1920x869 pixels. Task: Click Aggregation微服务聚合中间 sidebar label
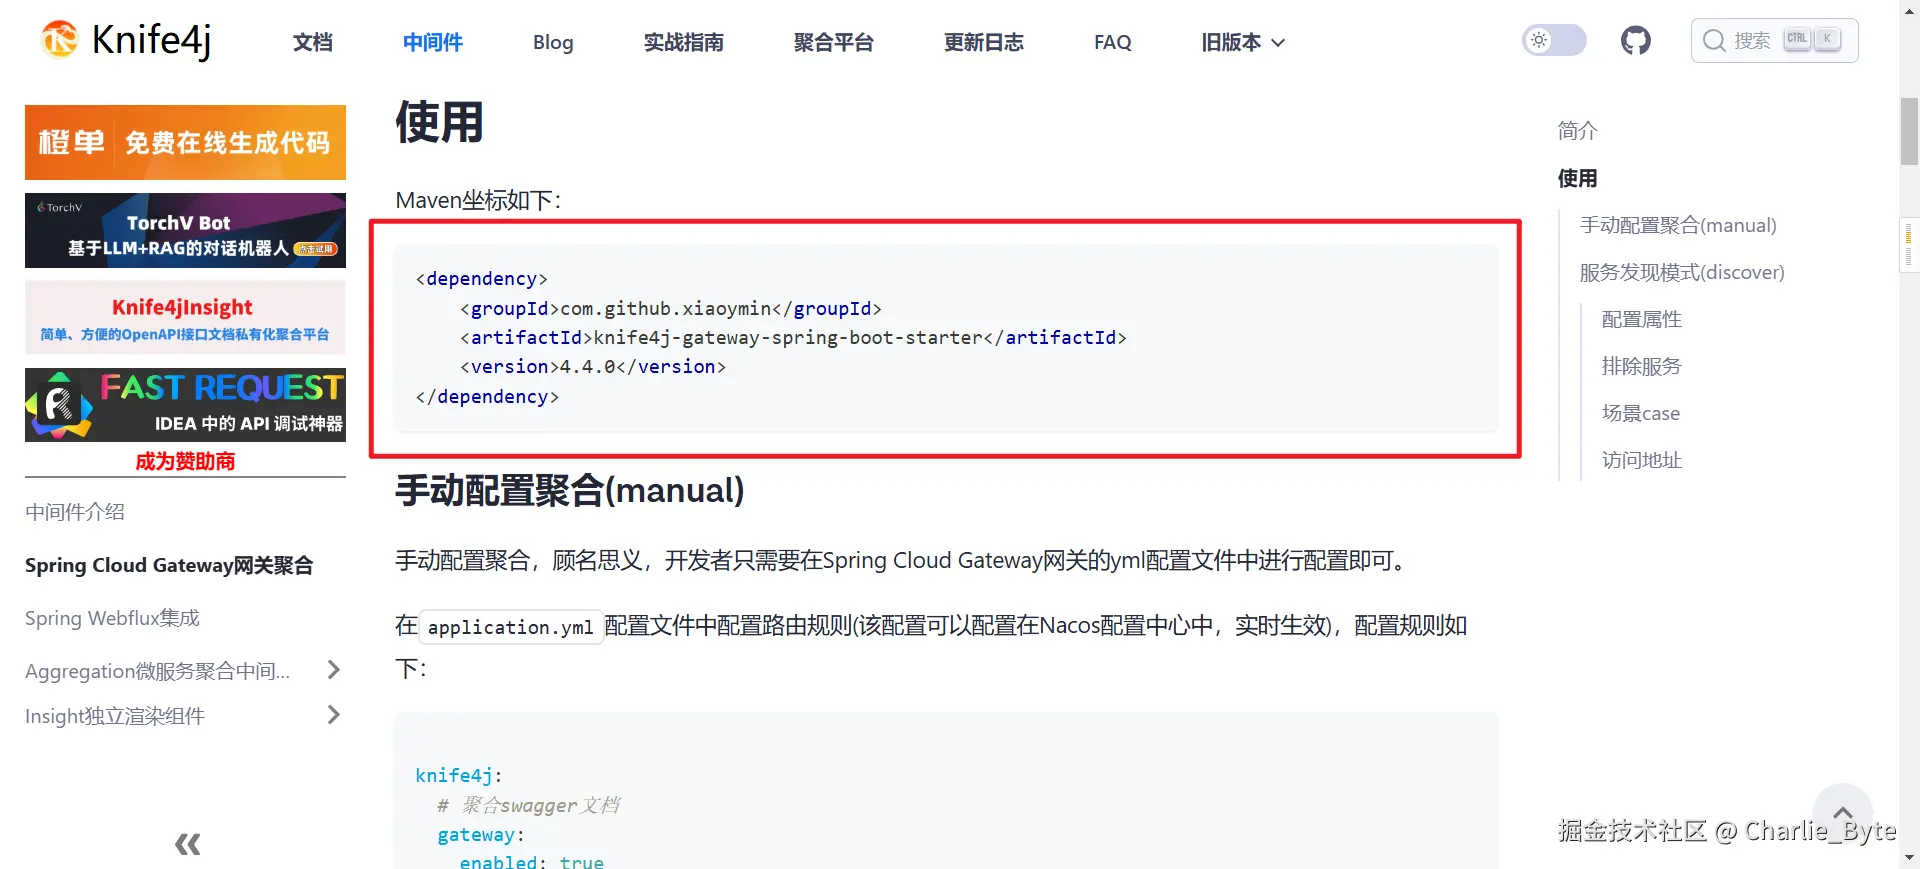click(158, 671)
